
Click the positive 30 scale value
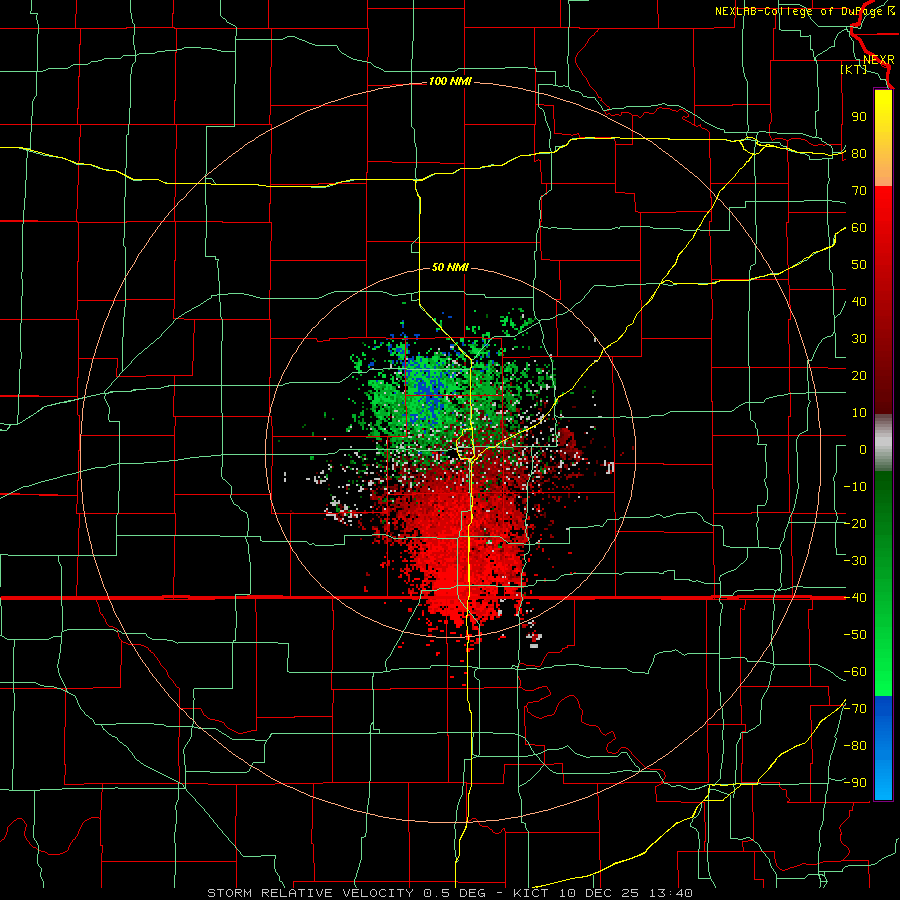point(859,339)
